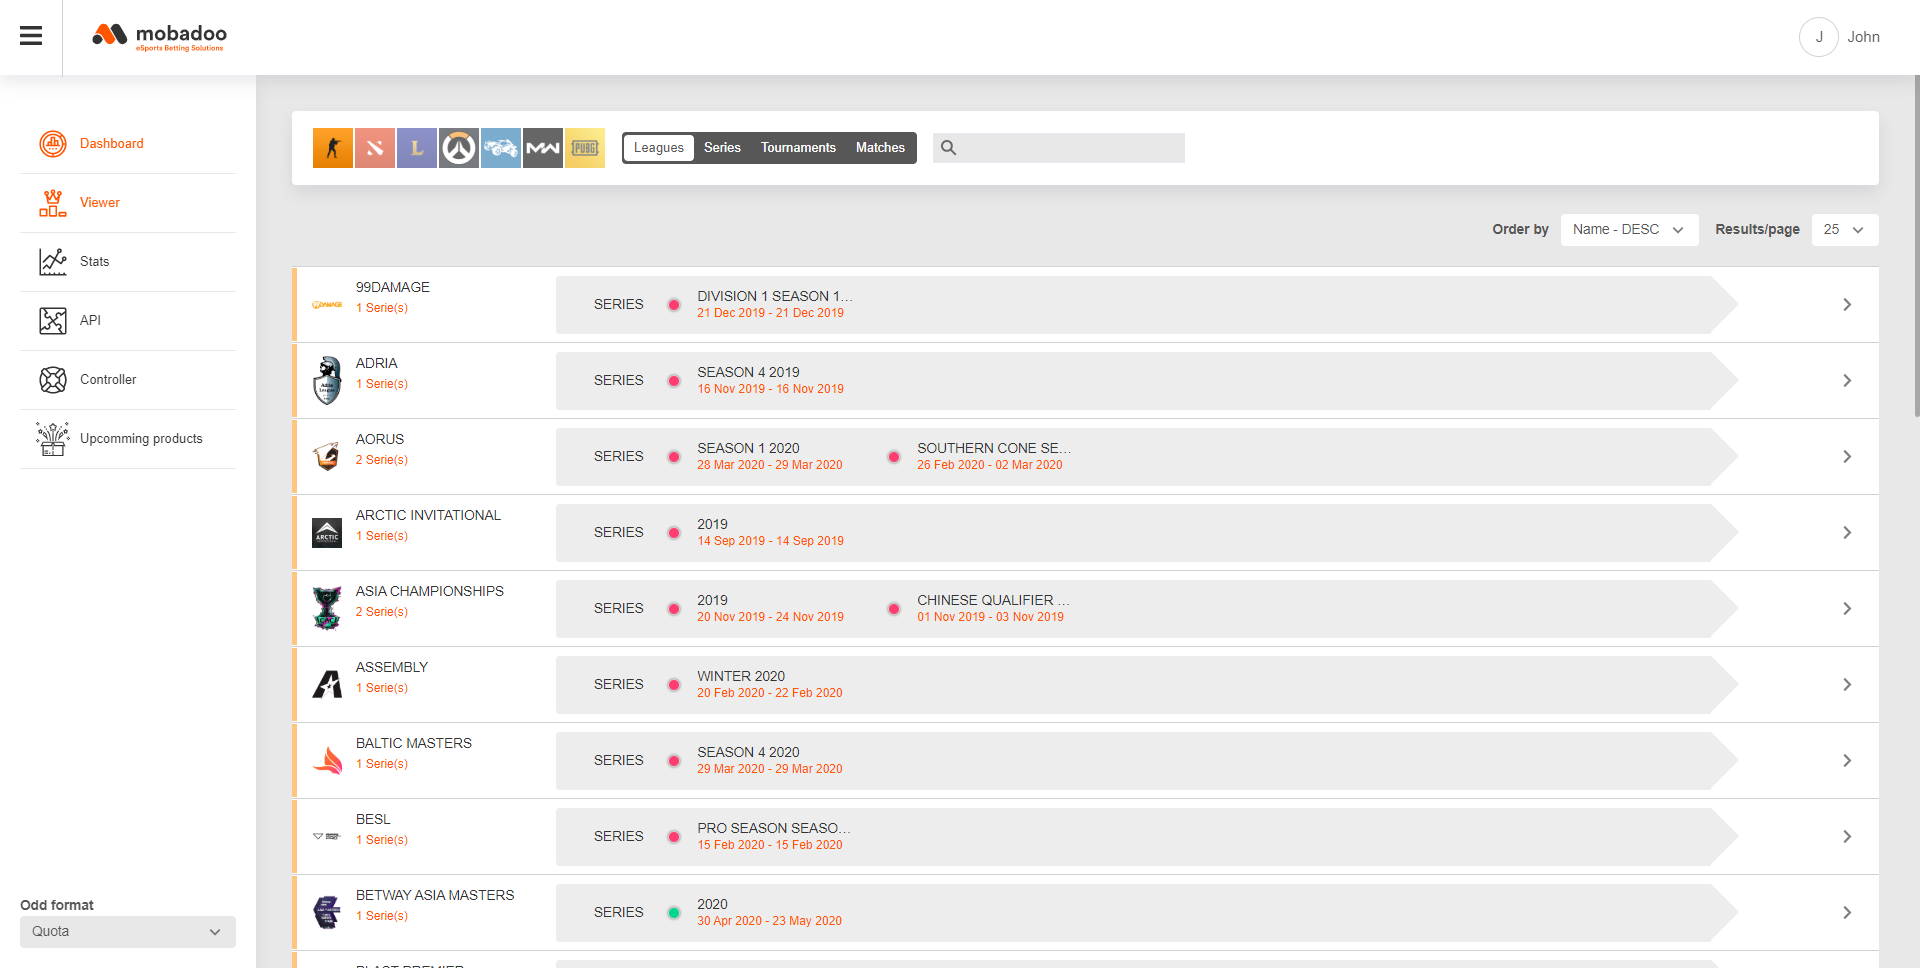Image resolution: width=1920 pixels, height=968 pixels.
Task: Switch to the Tournaments tab
Action: click(x=798, y=148)
